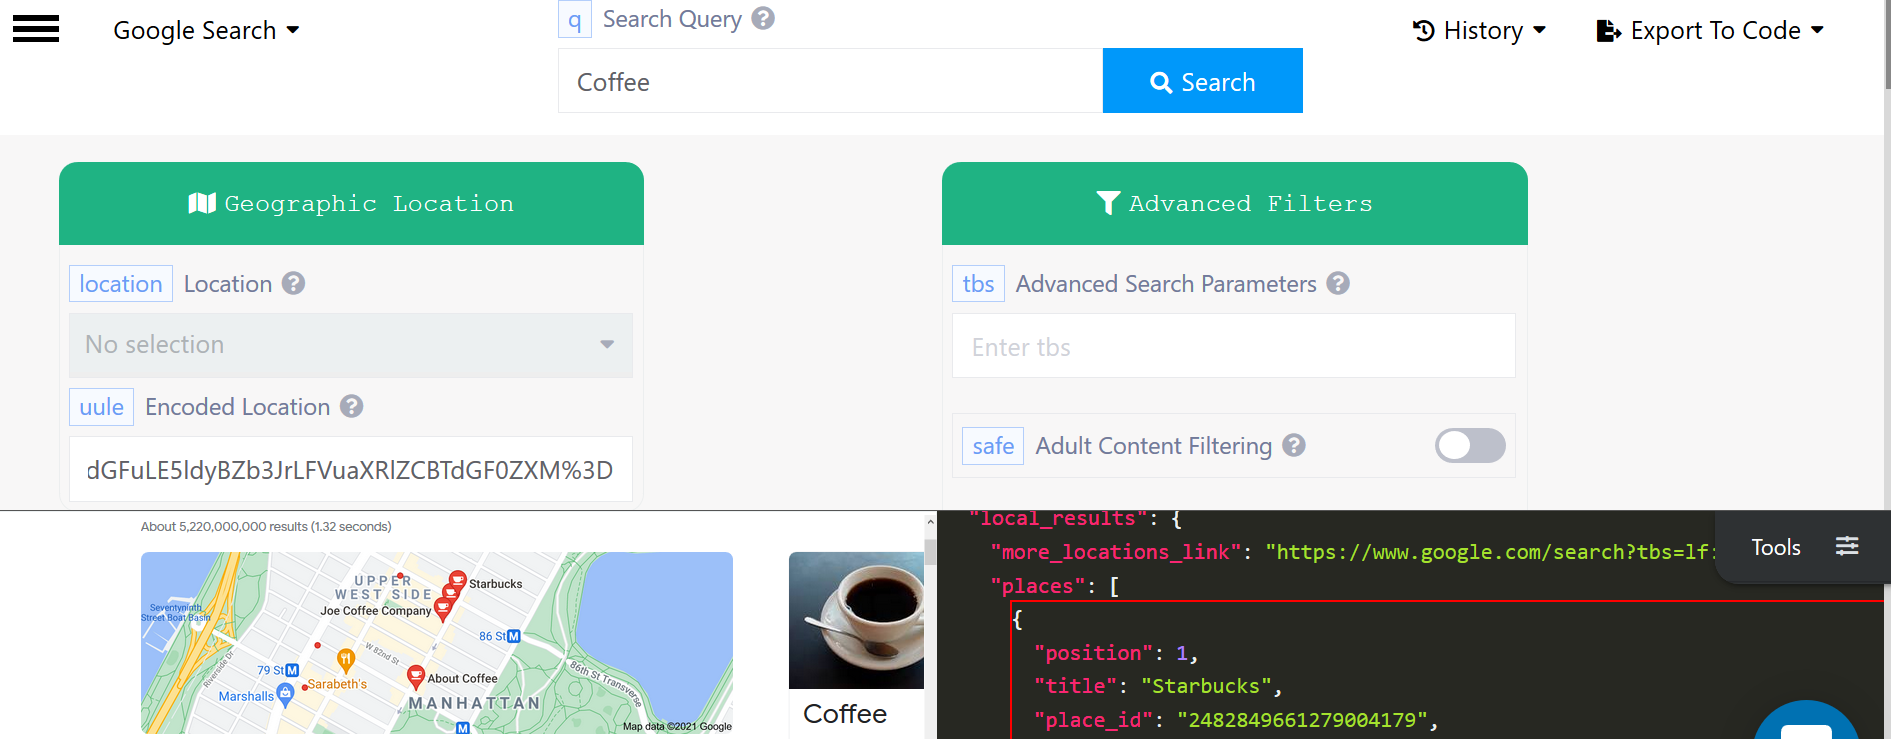
Task: Click the Encoded Location help icon
Action: [x=351, y=407]
